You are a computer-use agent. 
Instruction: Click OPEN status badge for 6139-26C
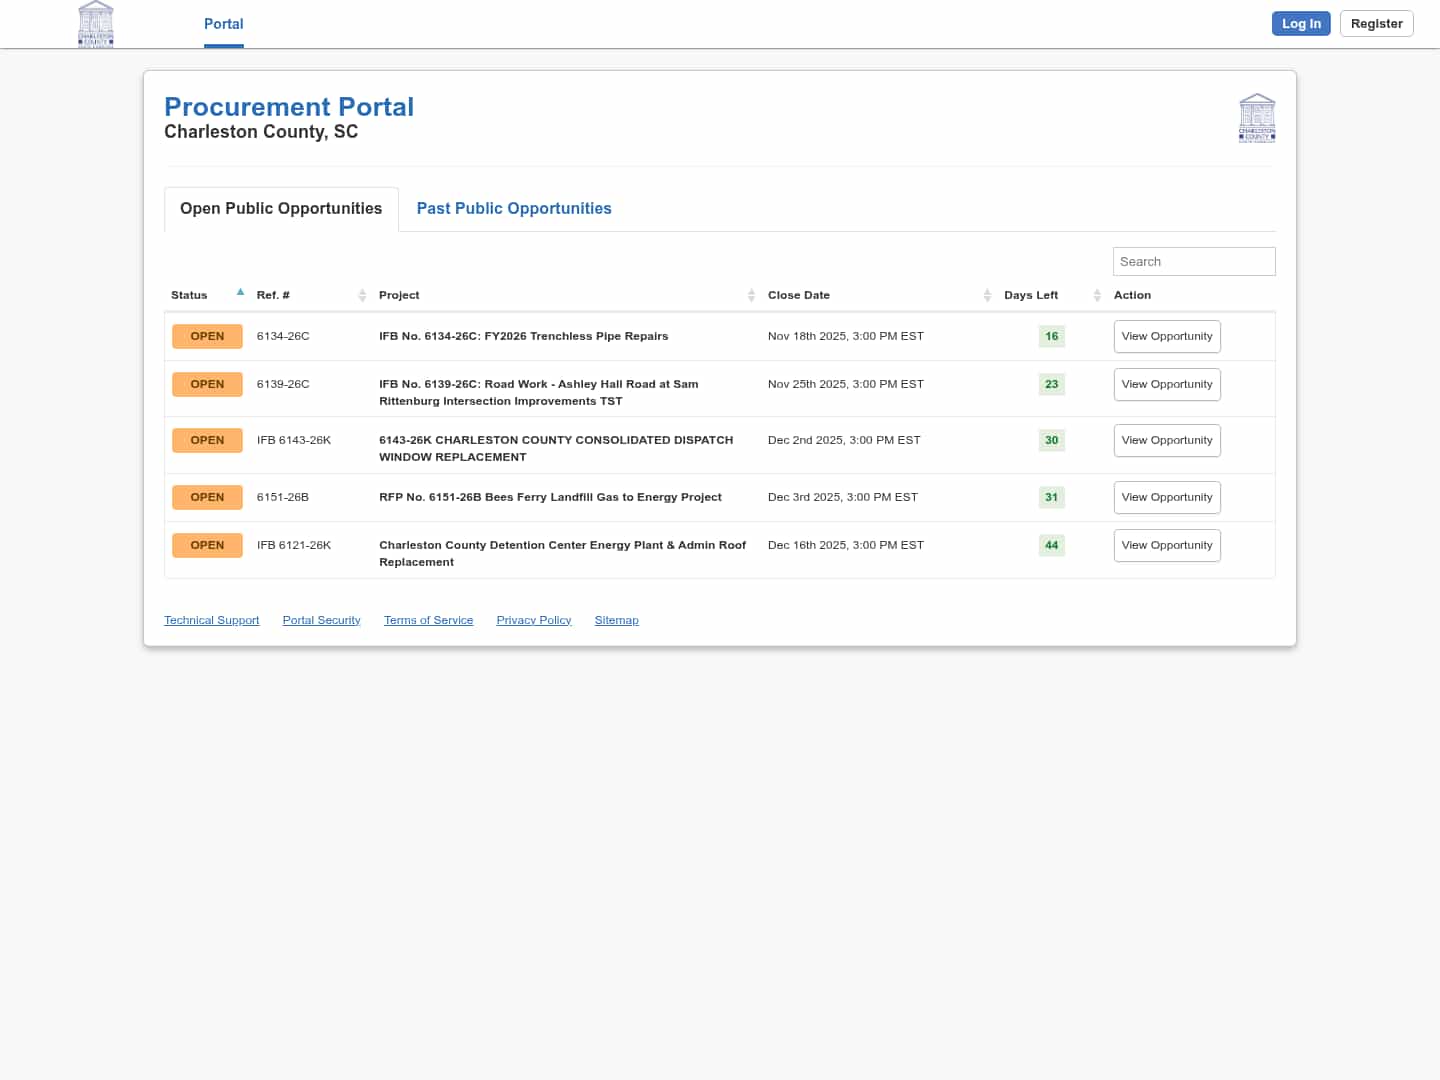[x=207, y=384]
